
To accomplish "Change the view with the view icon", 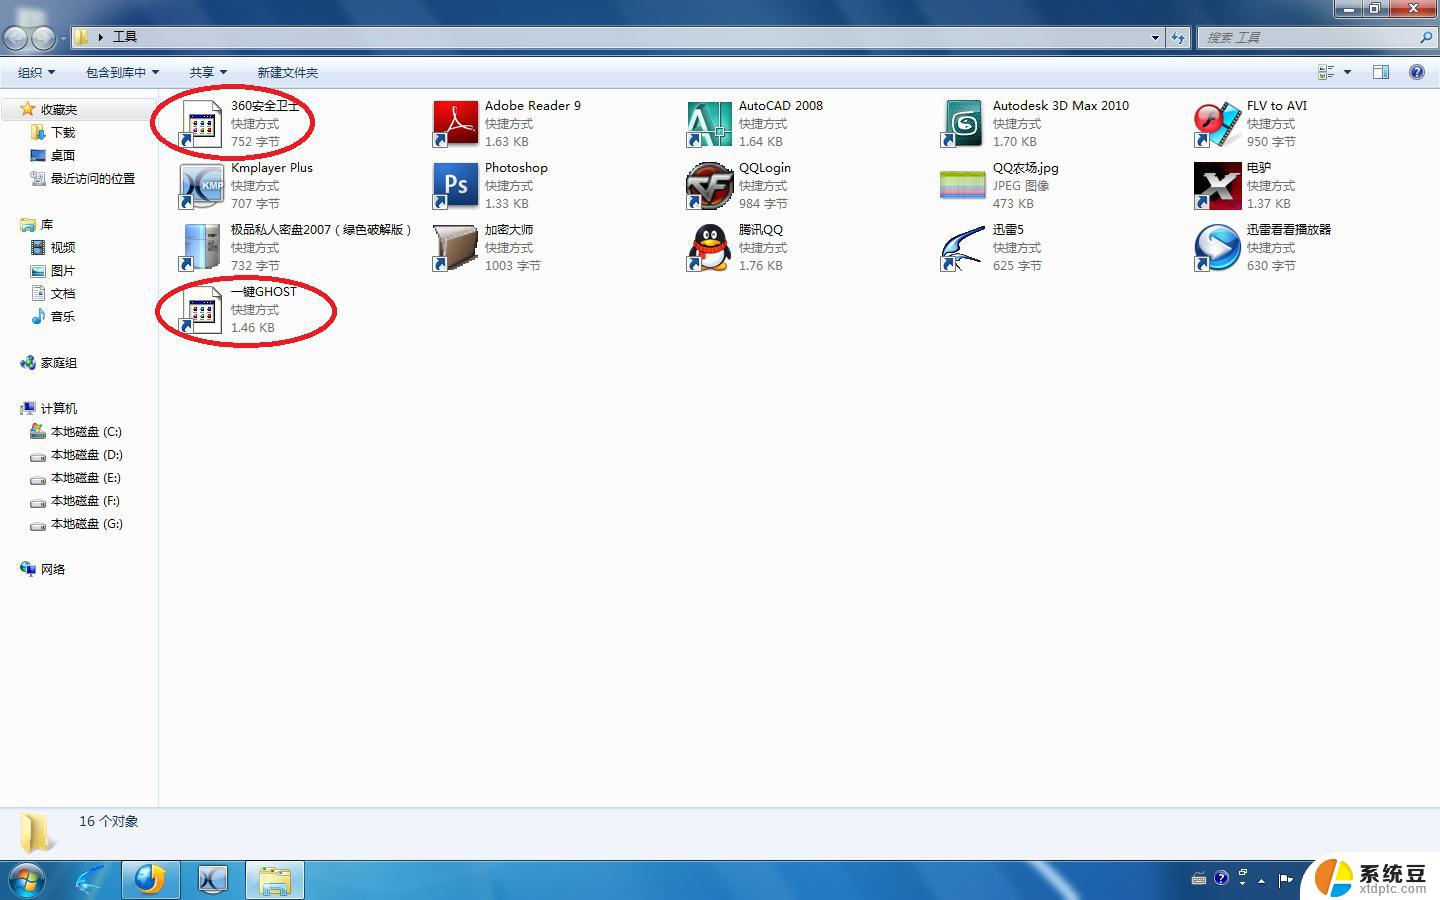I will pos(1326,72).
